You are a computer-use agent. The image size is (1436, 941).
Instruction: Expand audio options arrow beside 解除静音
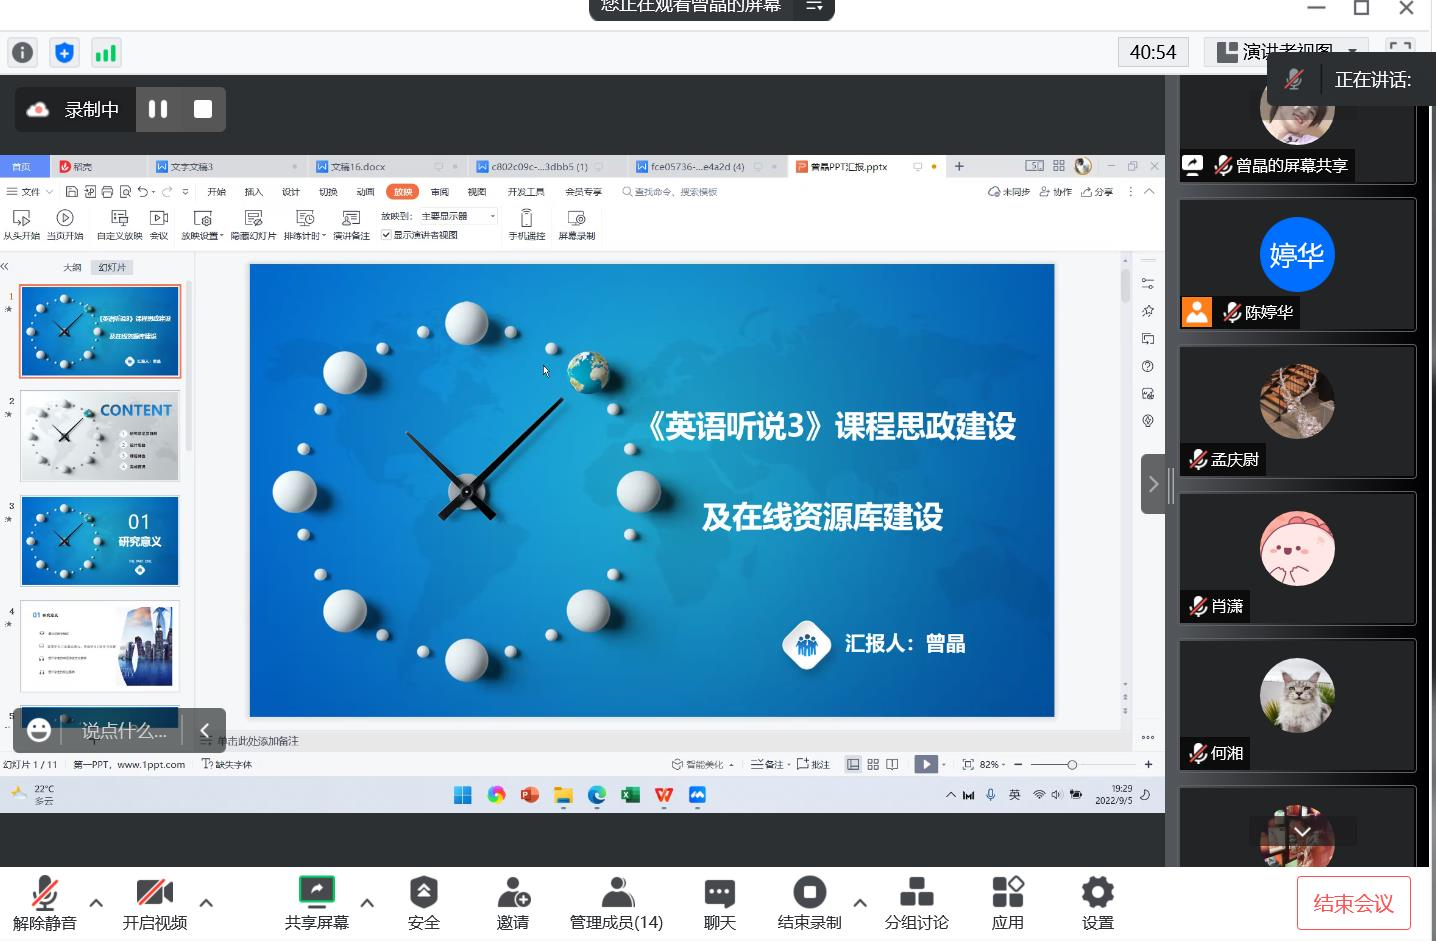96,903
